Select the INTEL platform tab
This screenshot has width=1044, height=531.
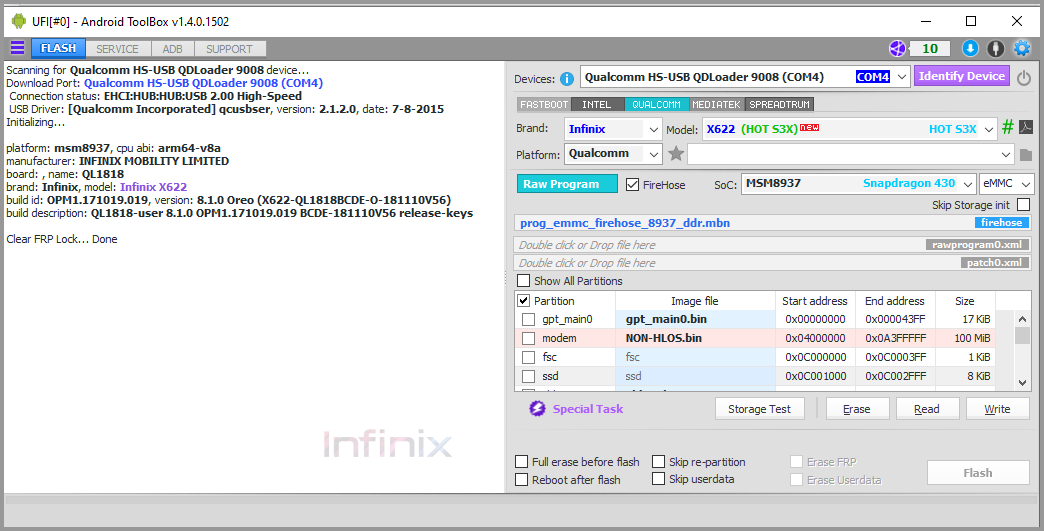(x=597, y=104)
